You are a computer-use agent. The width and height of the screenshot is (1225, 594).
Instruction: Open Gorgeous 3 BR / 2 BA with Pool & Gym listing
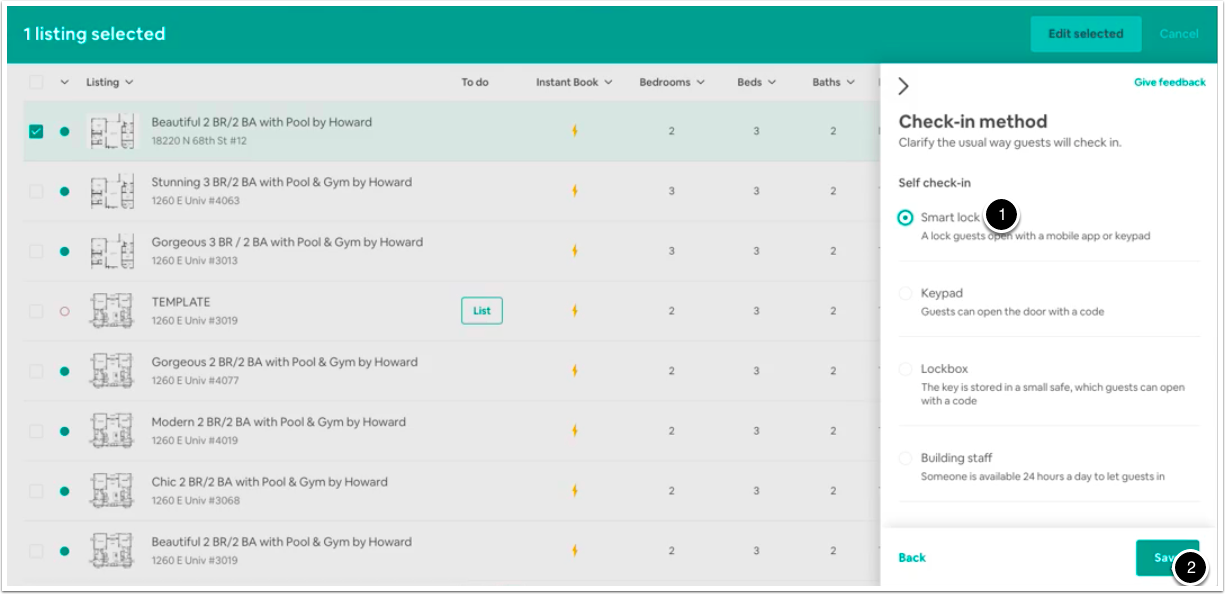[x=287, y=242]
